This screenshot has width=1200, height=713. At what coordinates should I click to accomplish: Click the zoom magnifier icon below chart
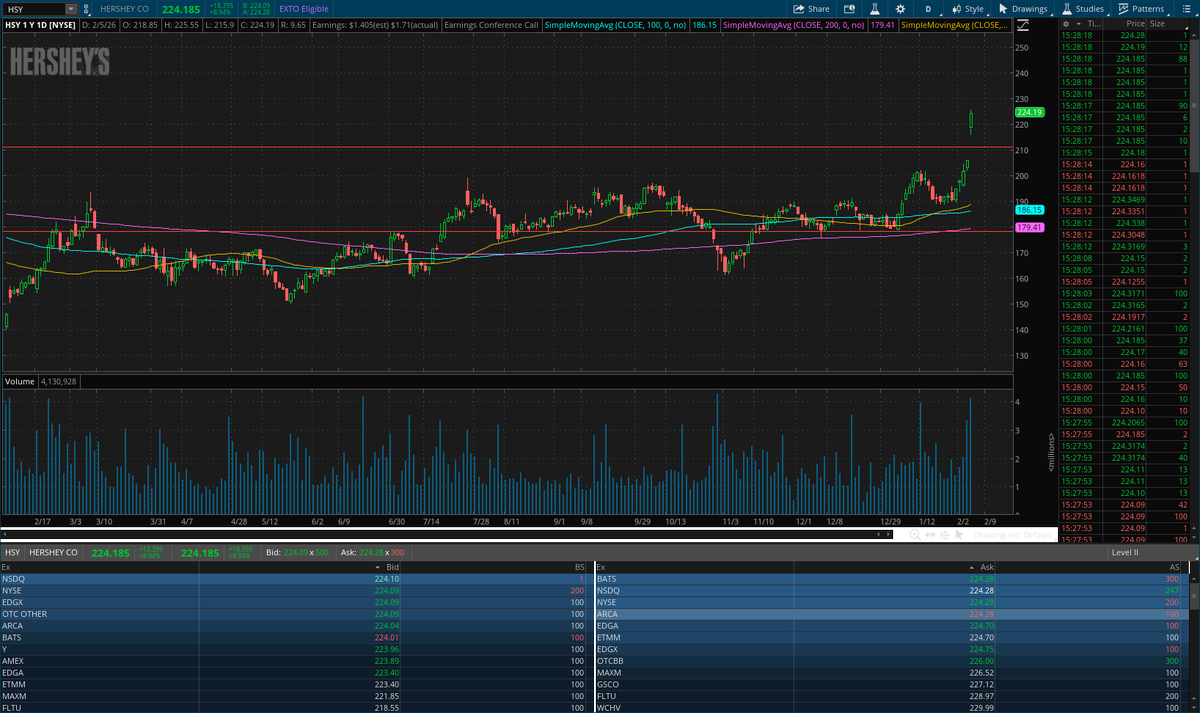point(913,535)
